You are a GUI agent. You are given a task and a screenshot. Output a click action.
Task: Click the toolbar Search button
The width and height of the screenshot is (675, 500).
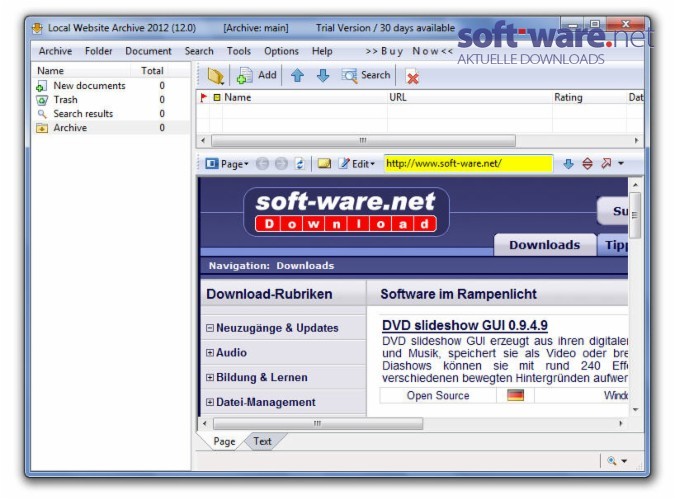tap(365, 75)
